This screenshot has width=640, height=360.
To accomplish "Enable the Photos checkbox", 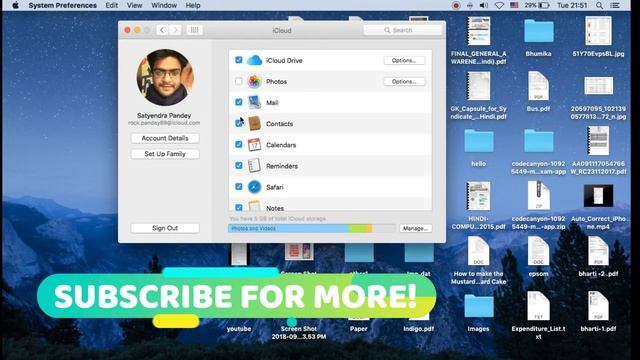I will coord(239,81).
